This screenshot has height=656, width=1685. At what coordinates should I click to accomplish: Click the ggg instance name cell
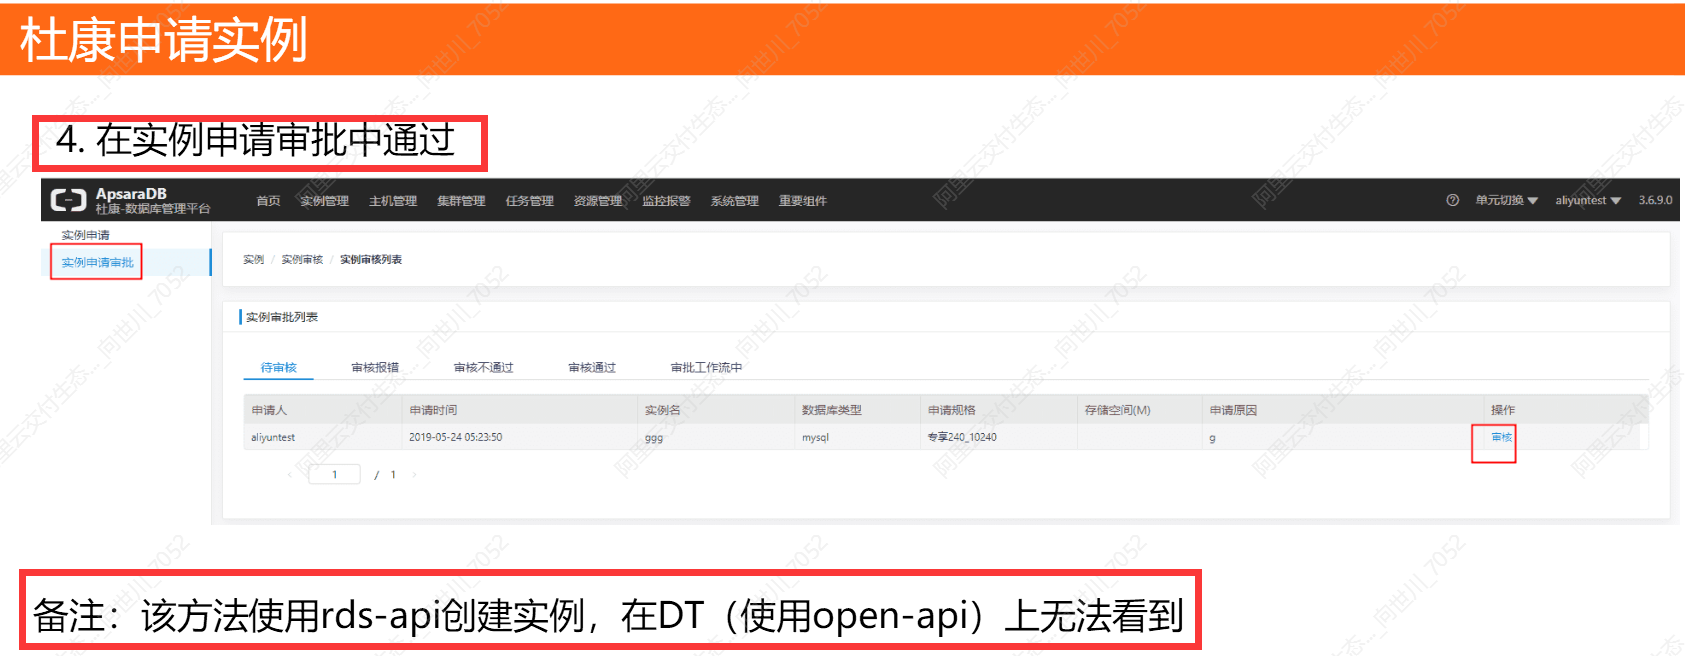(654, 438)
